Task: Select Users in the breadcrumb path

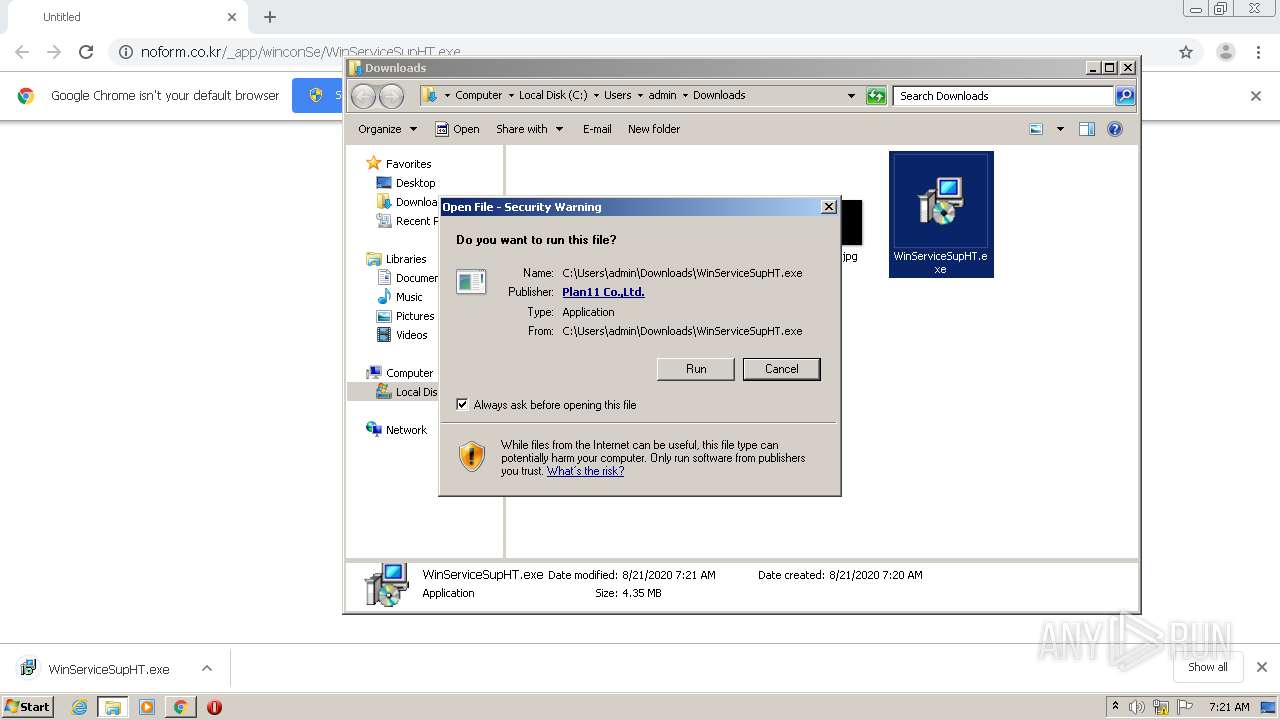Action: pyautogui.click(x=617, y=96)
